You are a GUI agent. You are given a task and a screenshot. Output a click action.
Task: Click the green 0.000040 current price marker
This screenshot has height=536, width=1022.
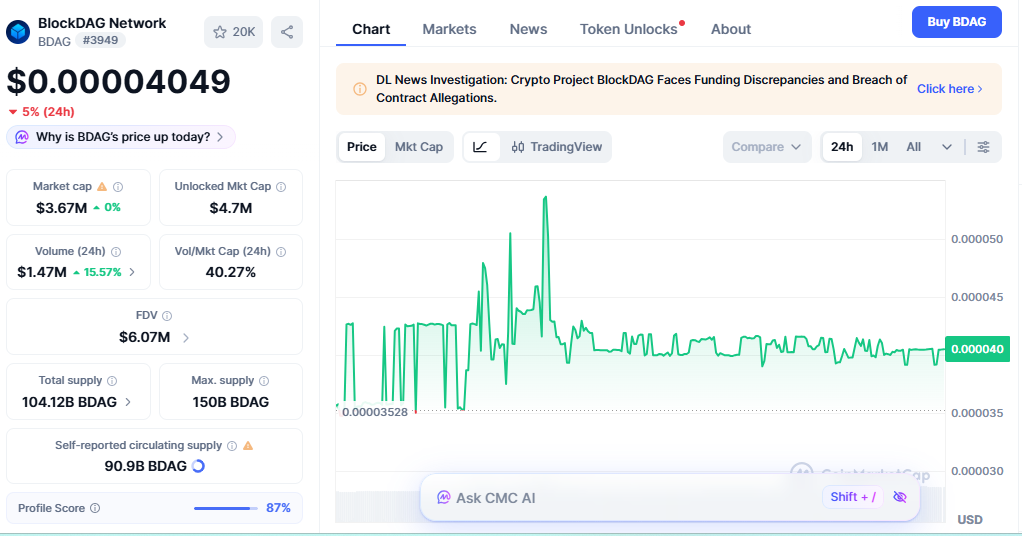pos(977,349)
